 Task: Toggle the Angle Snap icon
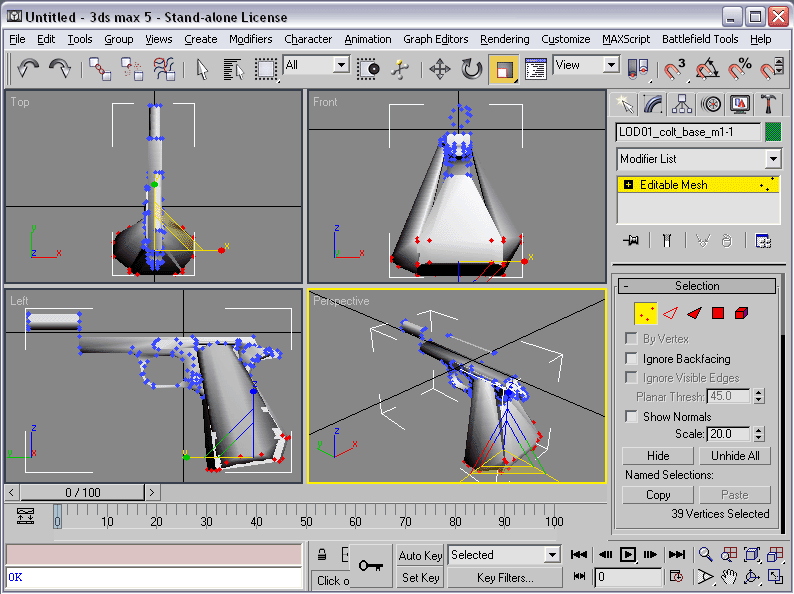click(707, 69)
